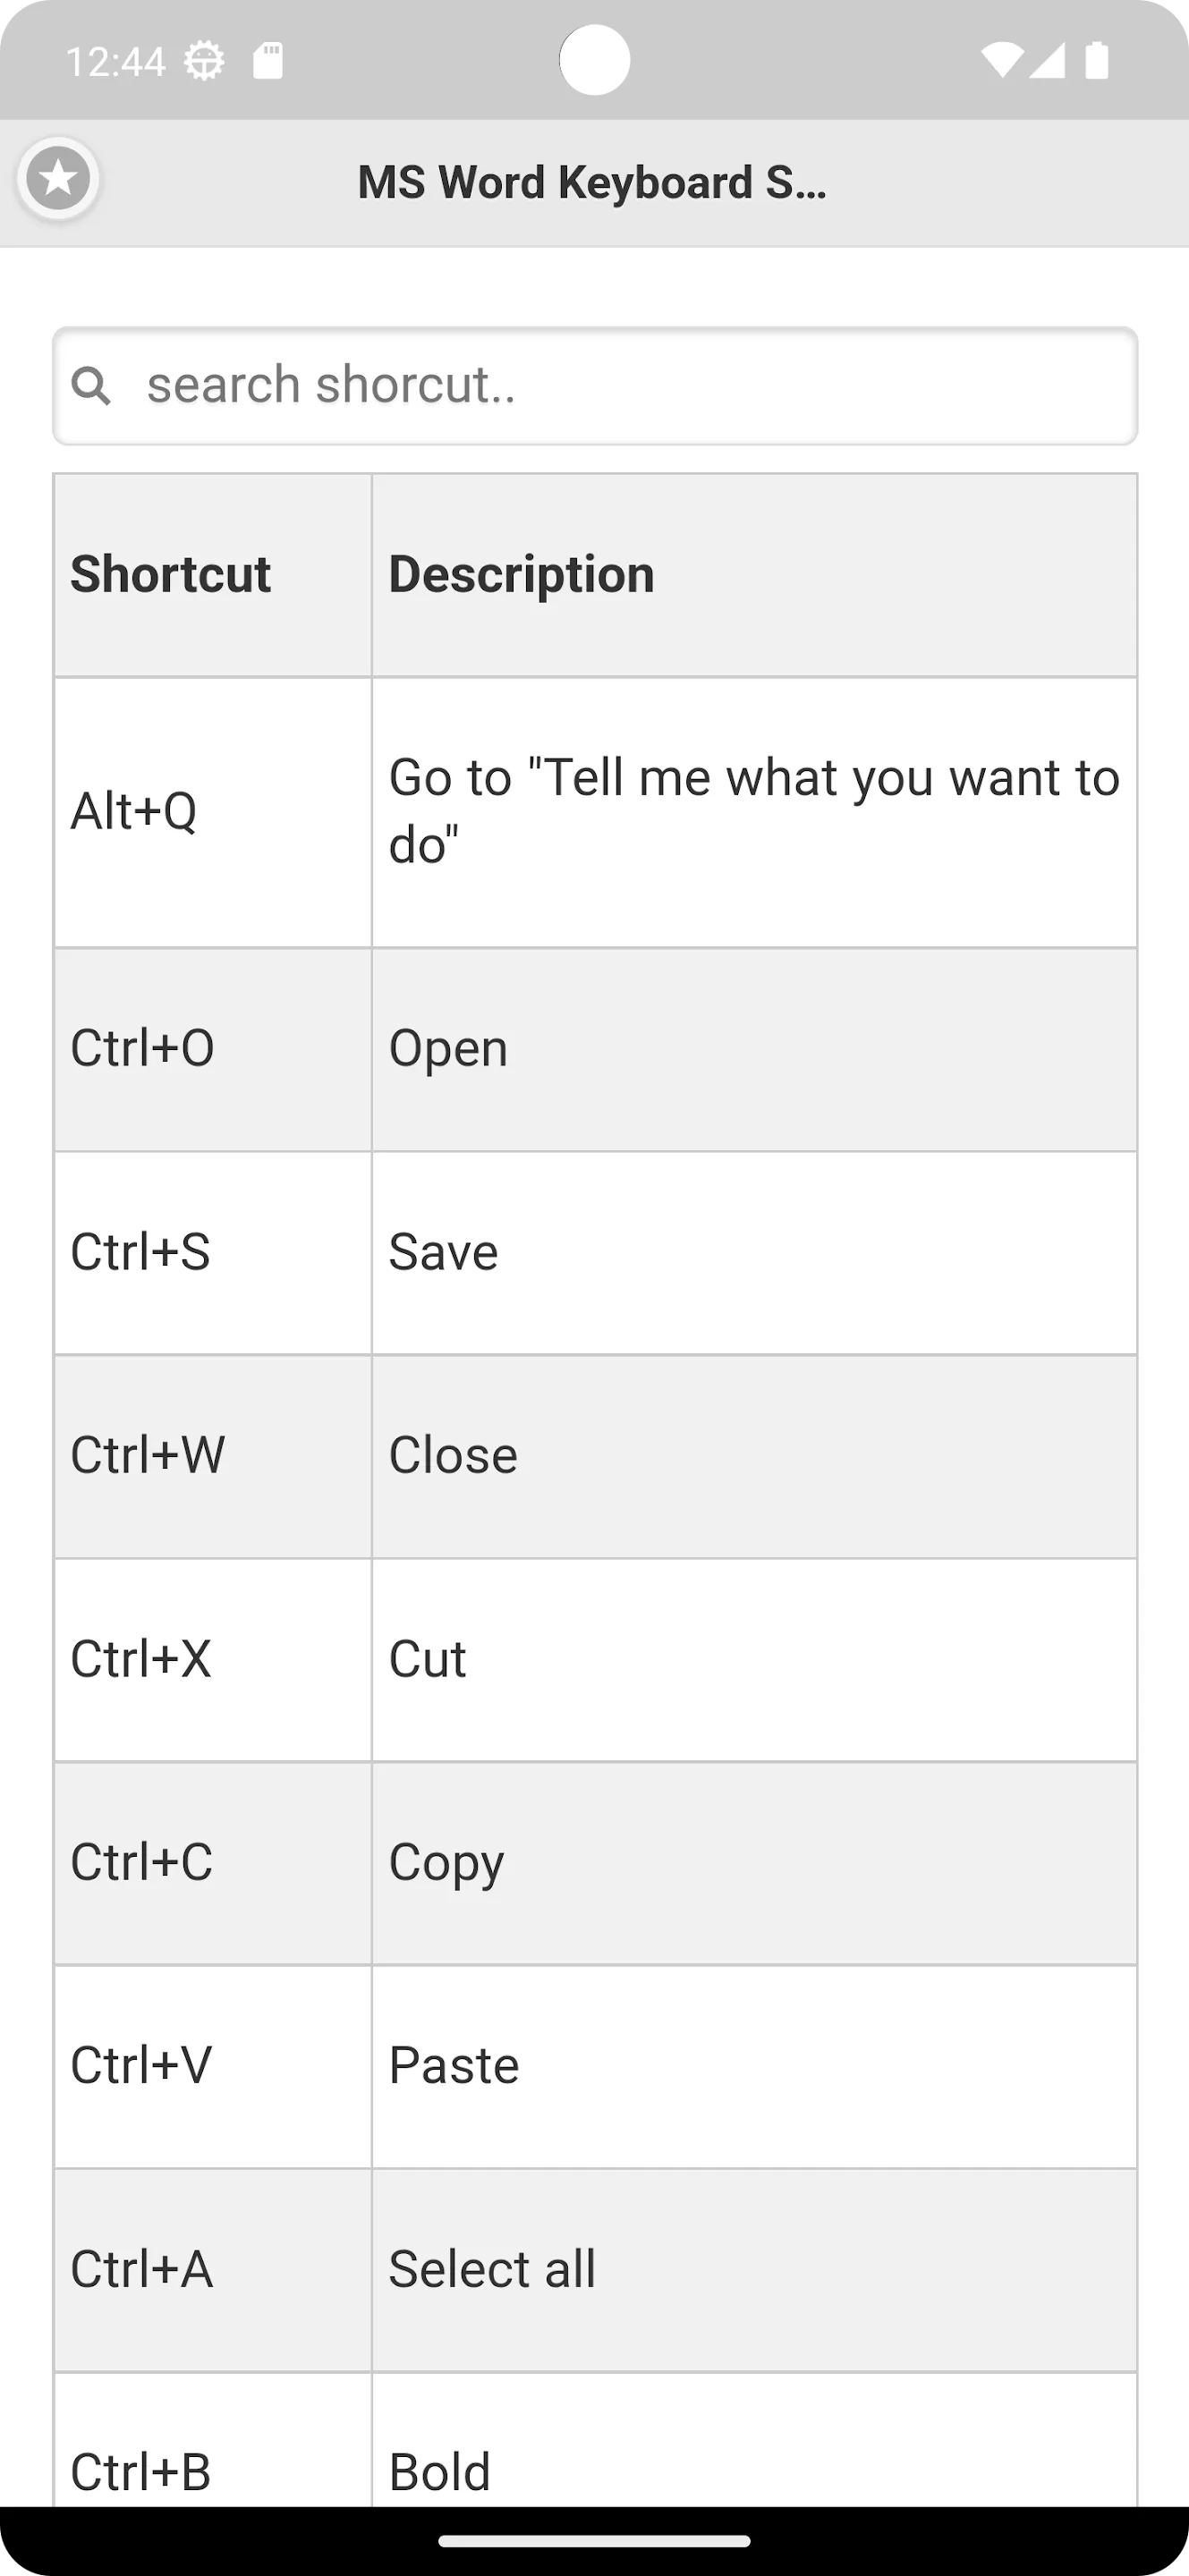Tap the SD card status icon
Viewport: 1189px width, 2576px height.
click(x=268, y=61)
